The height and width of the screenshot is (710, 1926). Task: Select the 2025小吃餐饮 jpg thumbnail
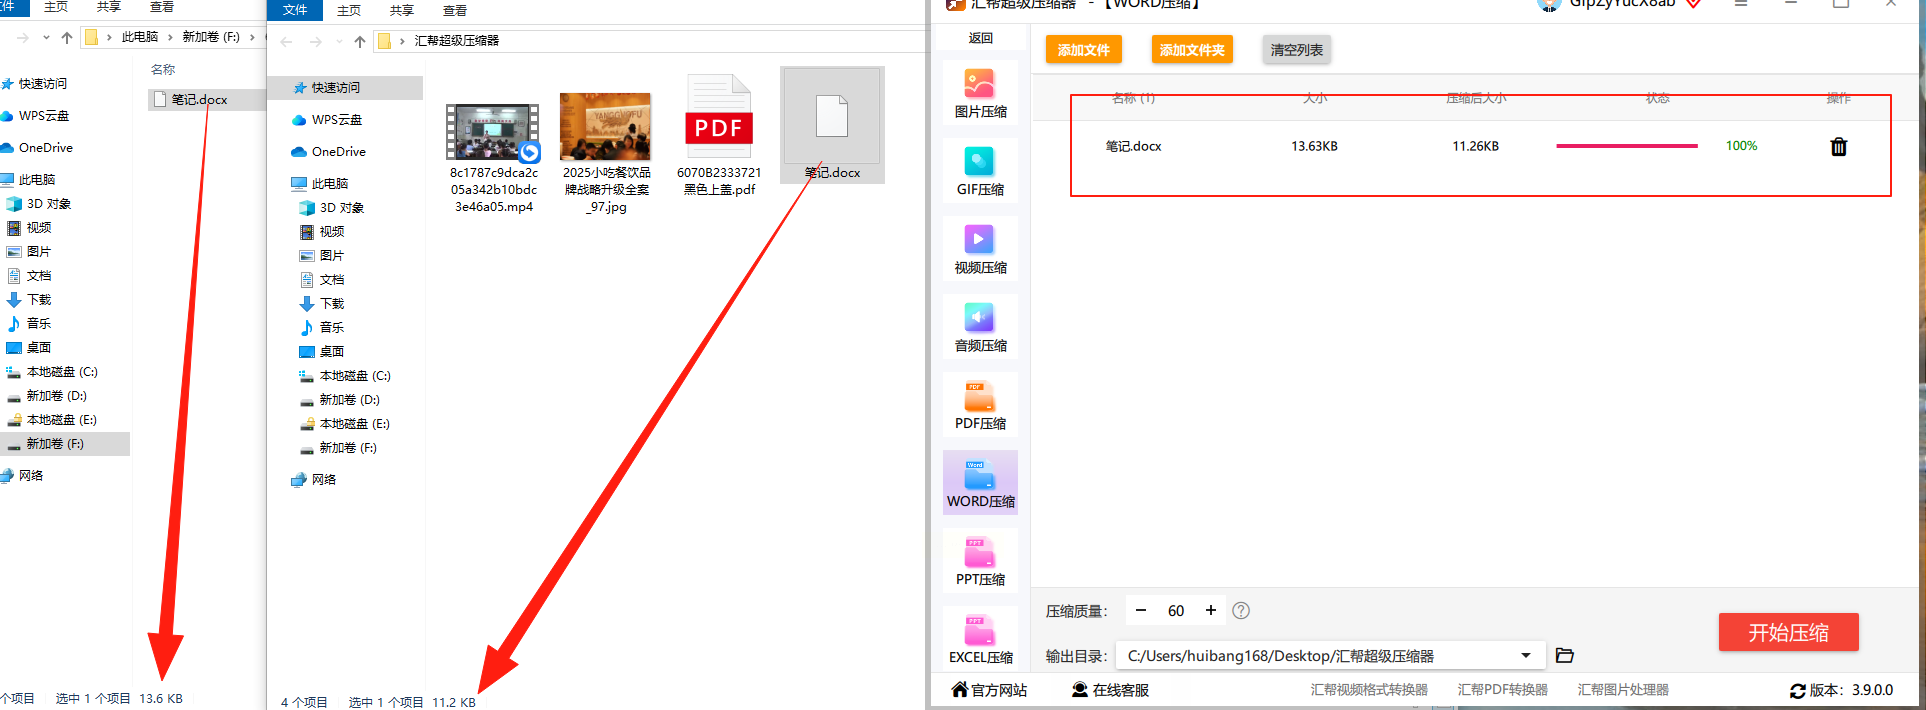coord(606,127)
